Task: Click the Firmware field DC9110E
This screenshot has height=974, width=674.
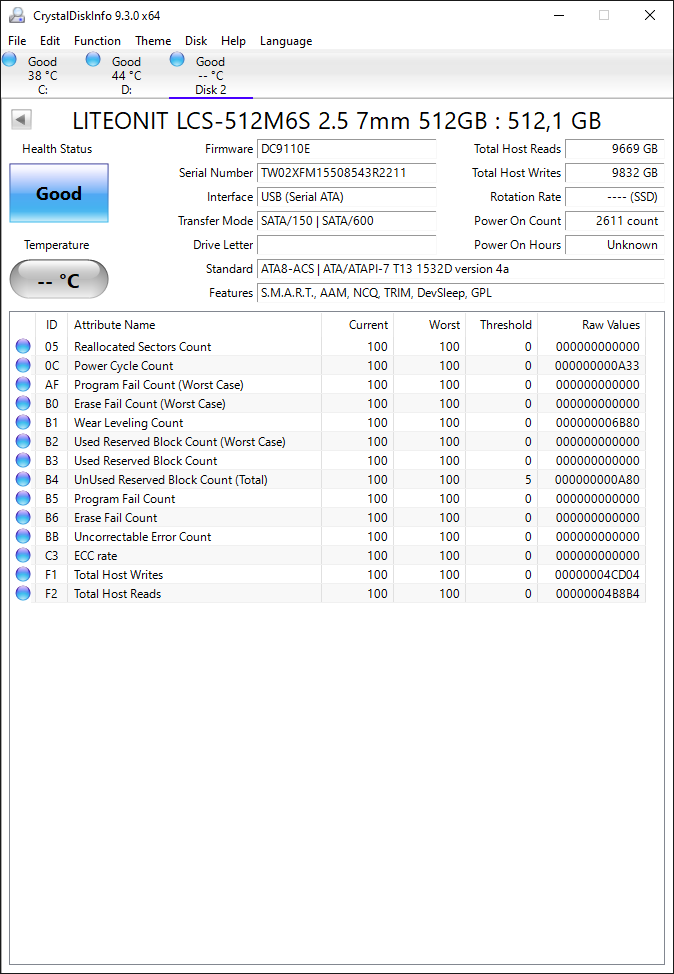Action: point(347,149)
